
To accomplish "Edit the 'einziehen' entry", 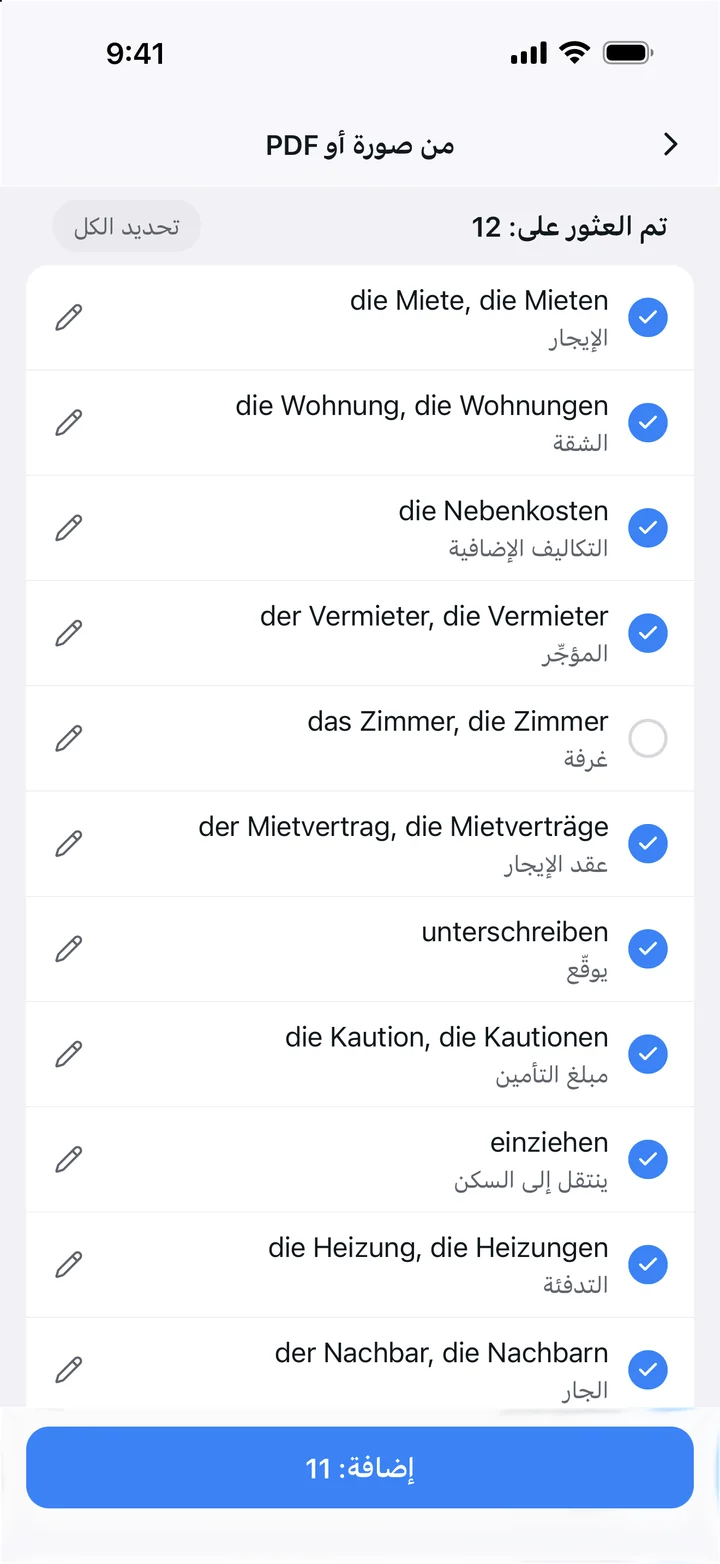I will click(68, 1160).
